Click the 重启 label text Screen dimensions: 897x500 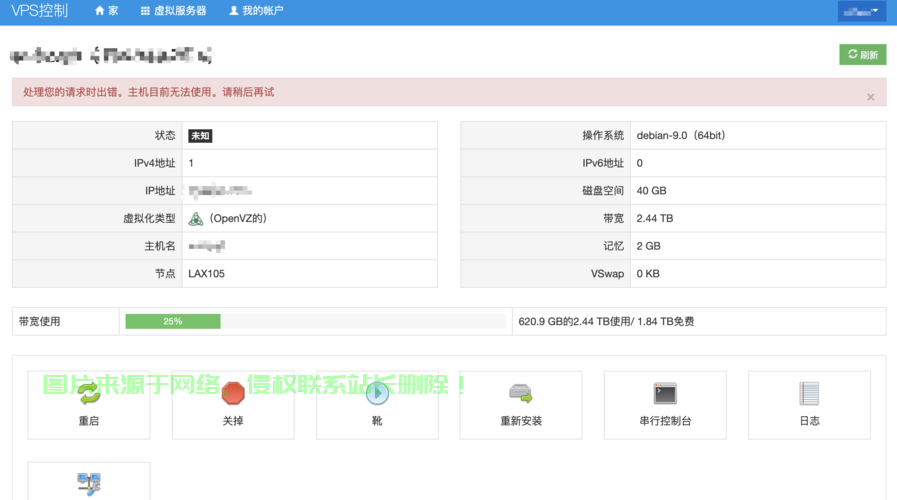click(x=89, y=421)
